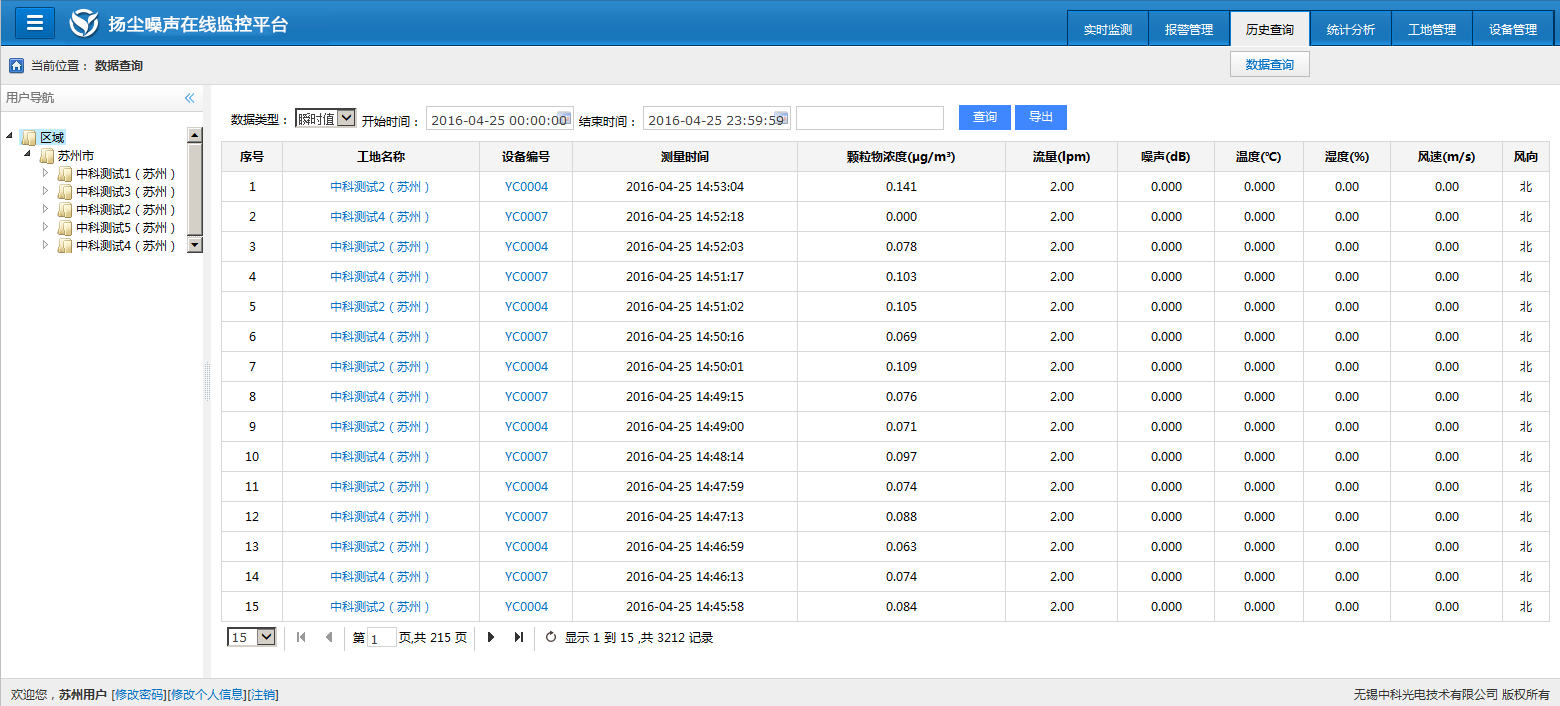Export data with 导出 button
Image resolution: width=1560 pixels, height=706 pixels.
point(1040,117)
